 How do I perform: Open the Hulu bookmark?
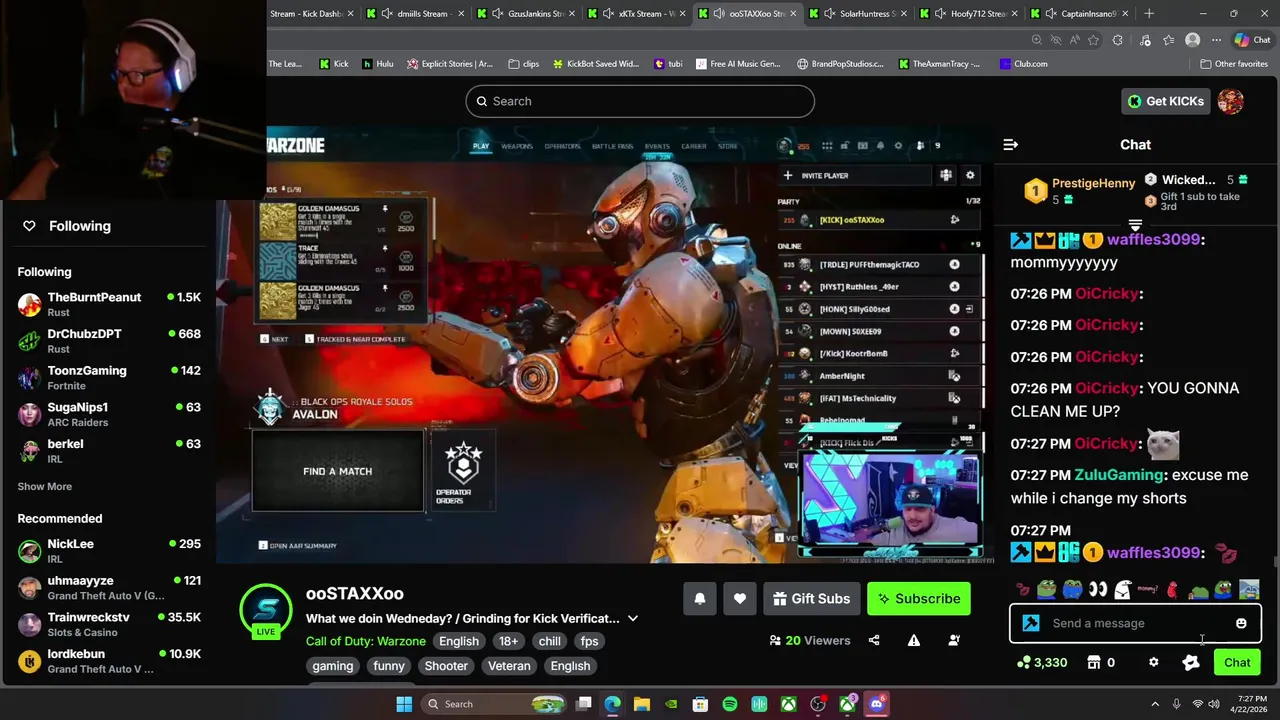(378, 64)
